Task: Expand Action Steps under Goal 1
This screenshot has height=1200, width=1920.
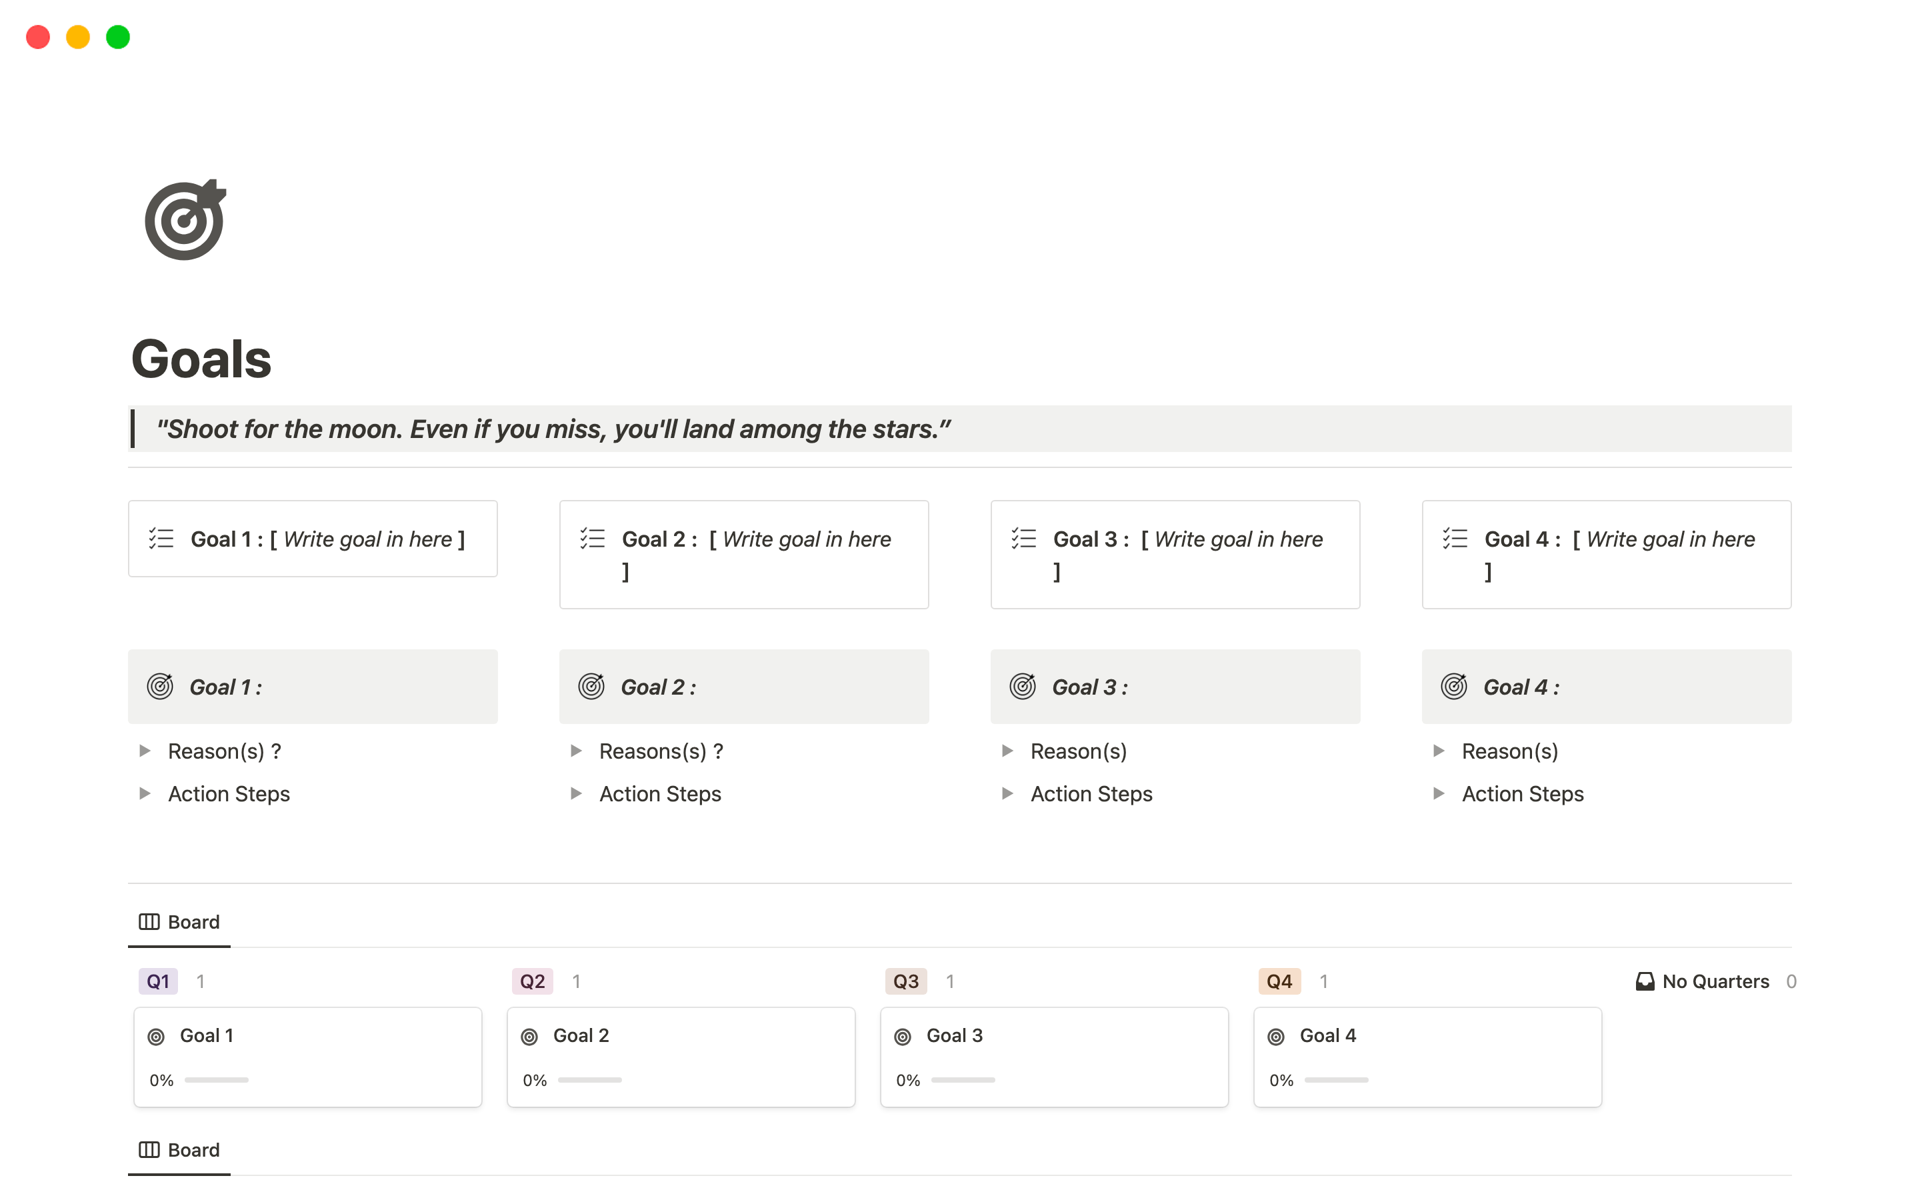Action: 145,794
